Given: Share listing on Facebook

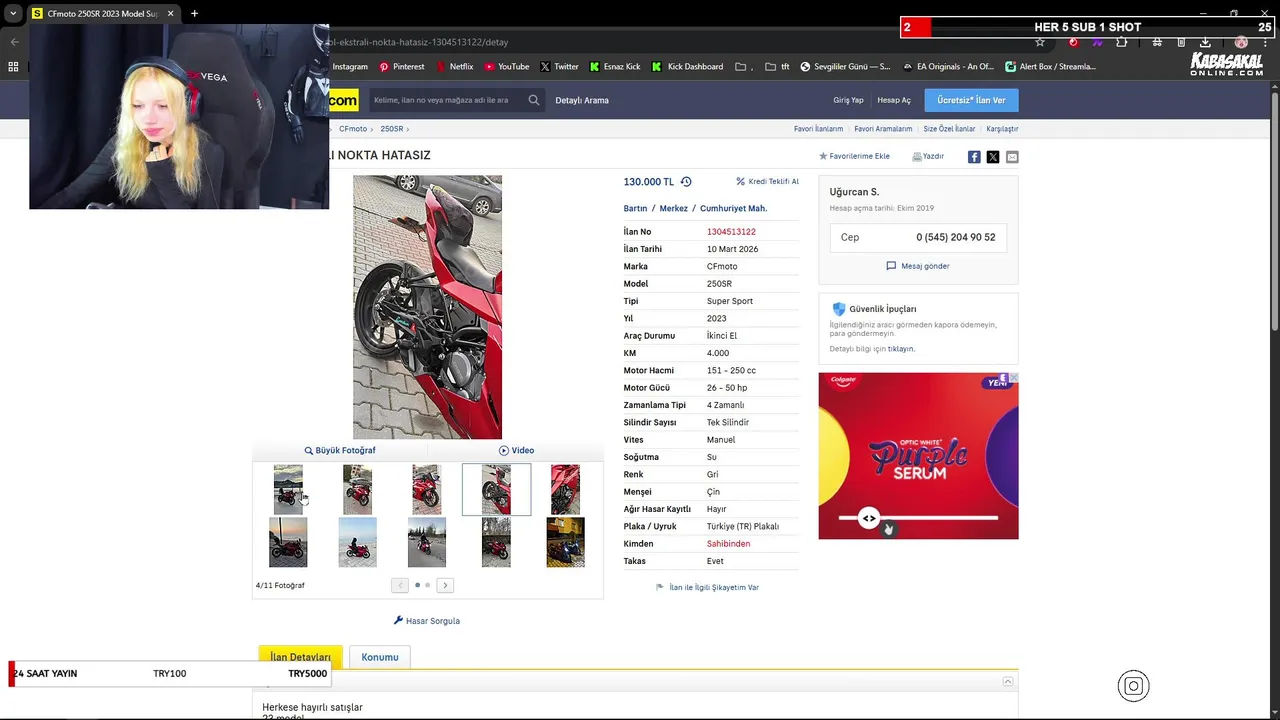Looking at the screenshot, I should point(974,157).
